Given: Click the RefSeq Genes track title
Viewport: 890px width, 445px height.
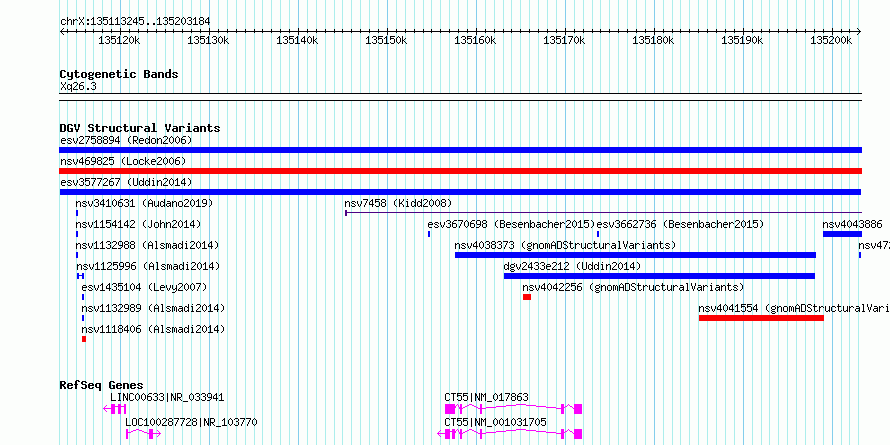Looking at the screenshot, I should click(x=102, y=385).
